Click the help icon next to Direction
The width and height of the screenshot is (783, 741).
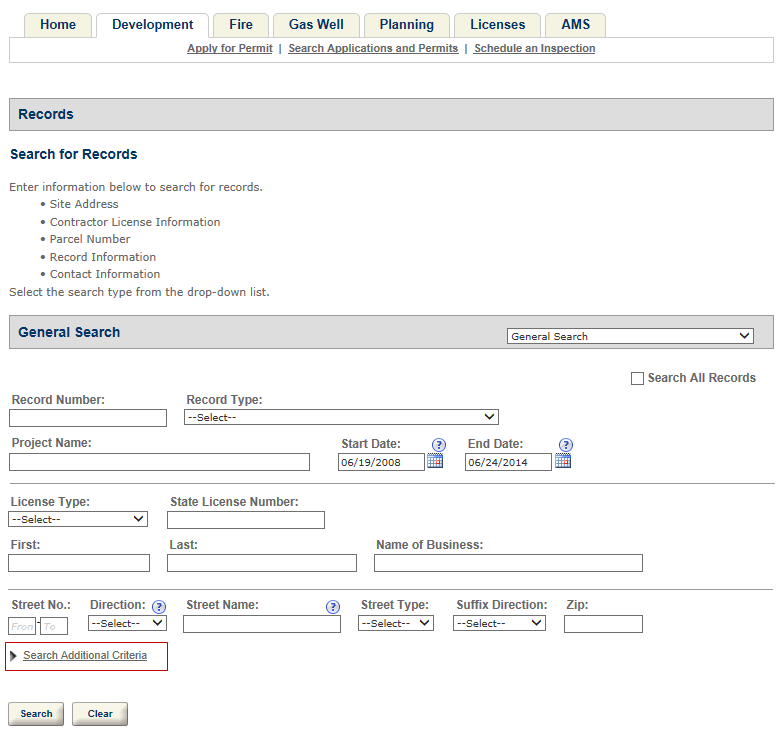159,606
